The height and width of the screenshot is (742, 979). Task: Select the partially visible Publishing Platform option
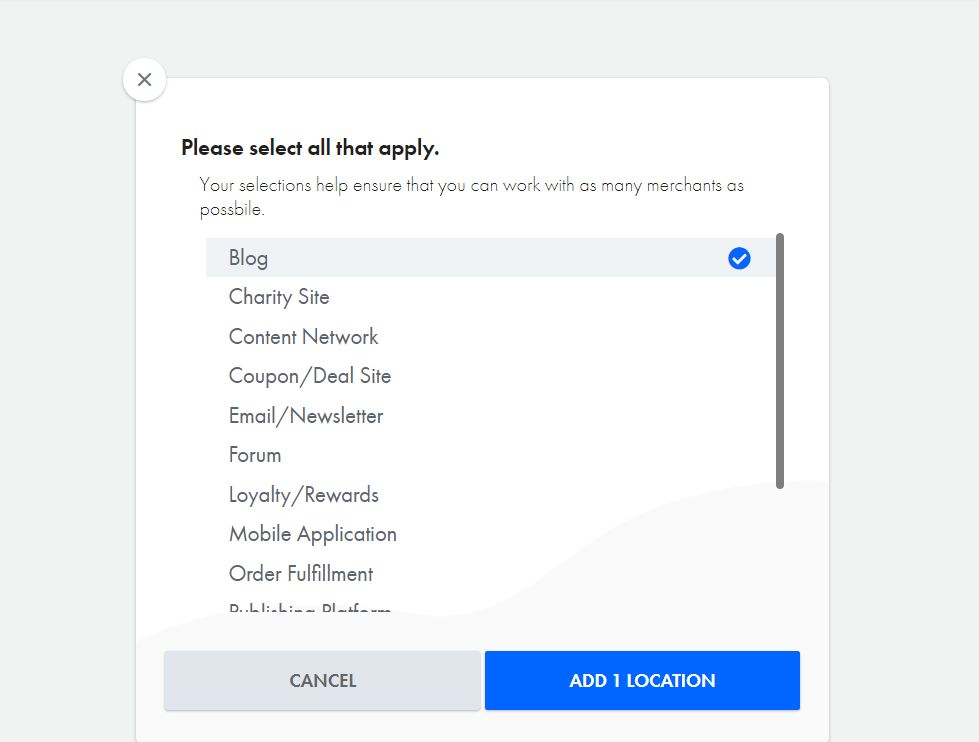pos(310,609)
